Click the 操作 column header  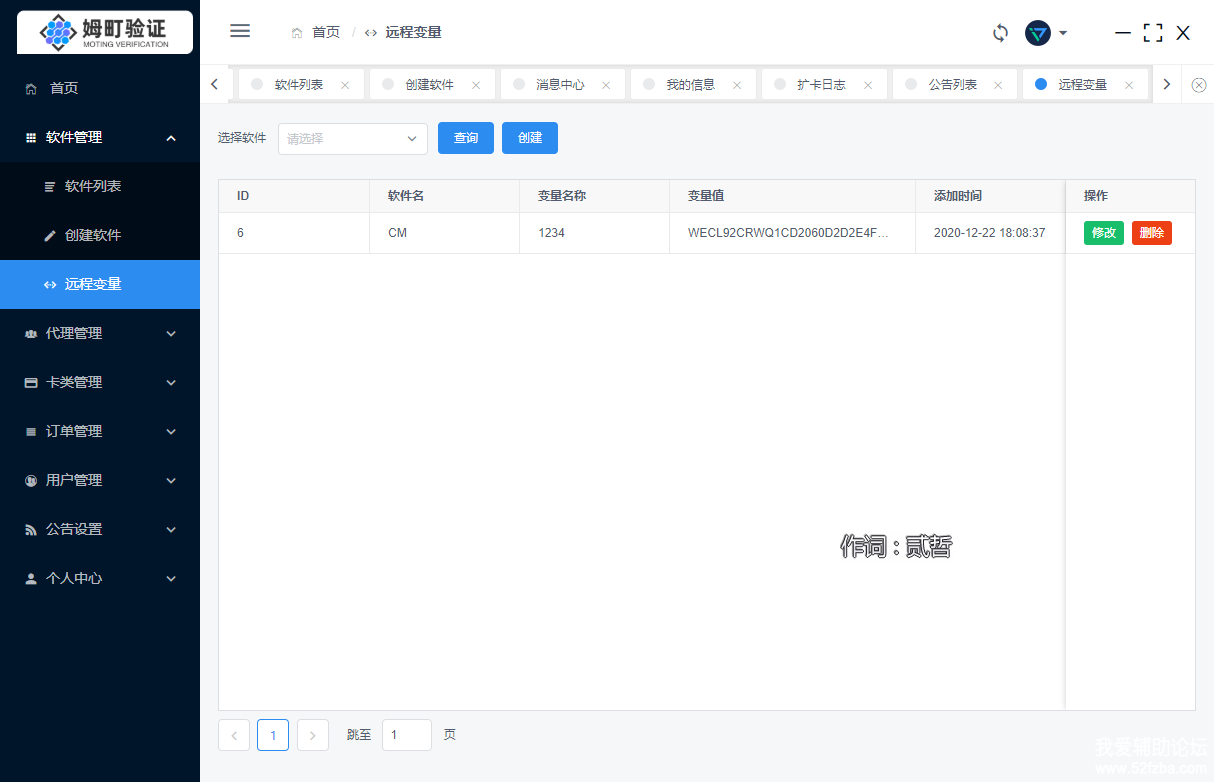tap(1130, 196)
